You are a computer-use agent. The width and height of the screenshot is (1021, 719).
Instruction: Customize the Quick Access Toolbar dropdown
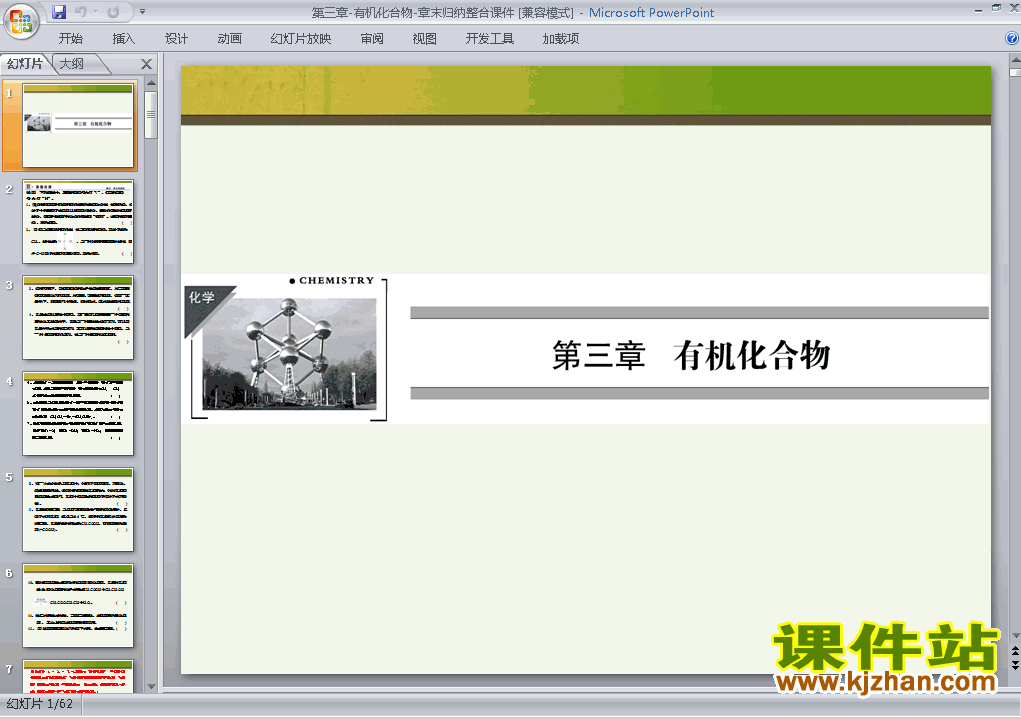tap(143, 12)
